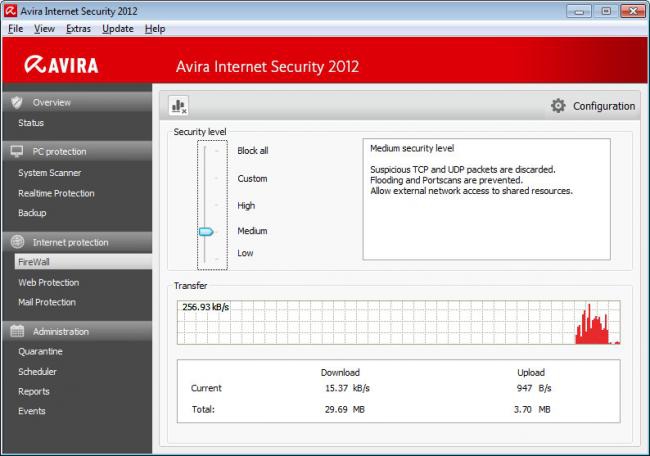The image size is (650, 456).
Task: Open Web Protection
Action: tap(49, 282)
